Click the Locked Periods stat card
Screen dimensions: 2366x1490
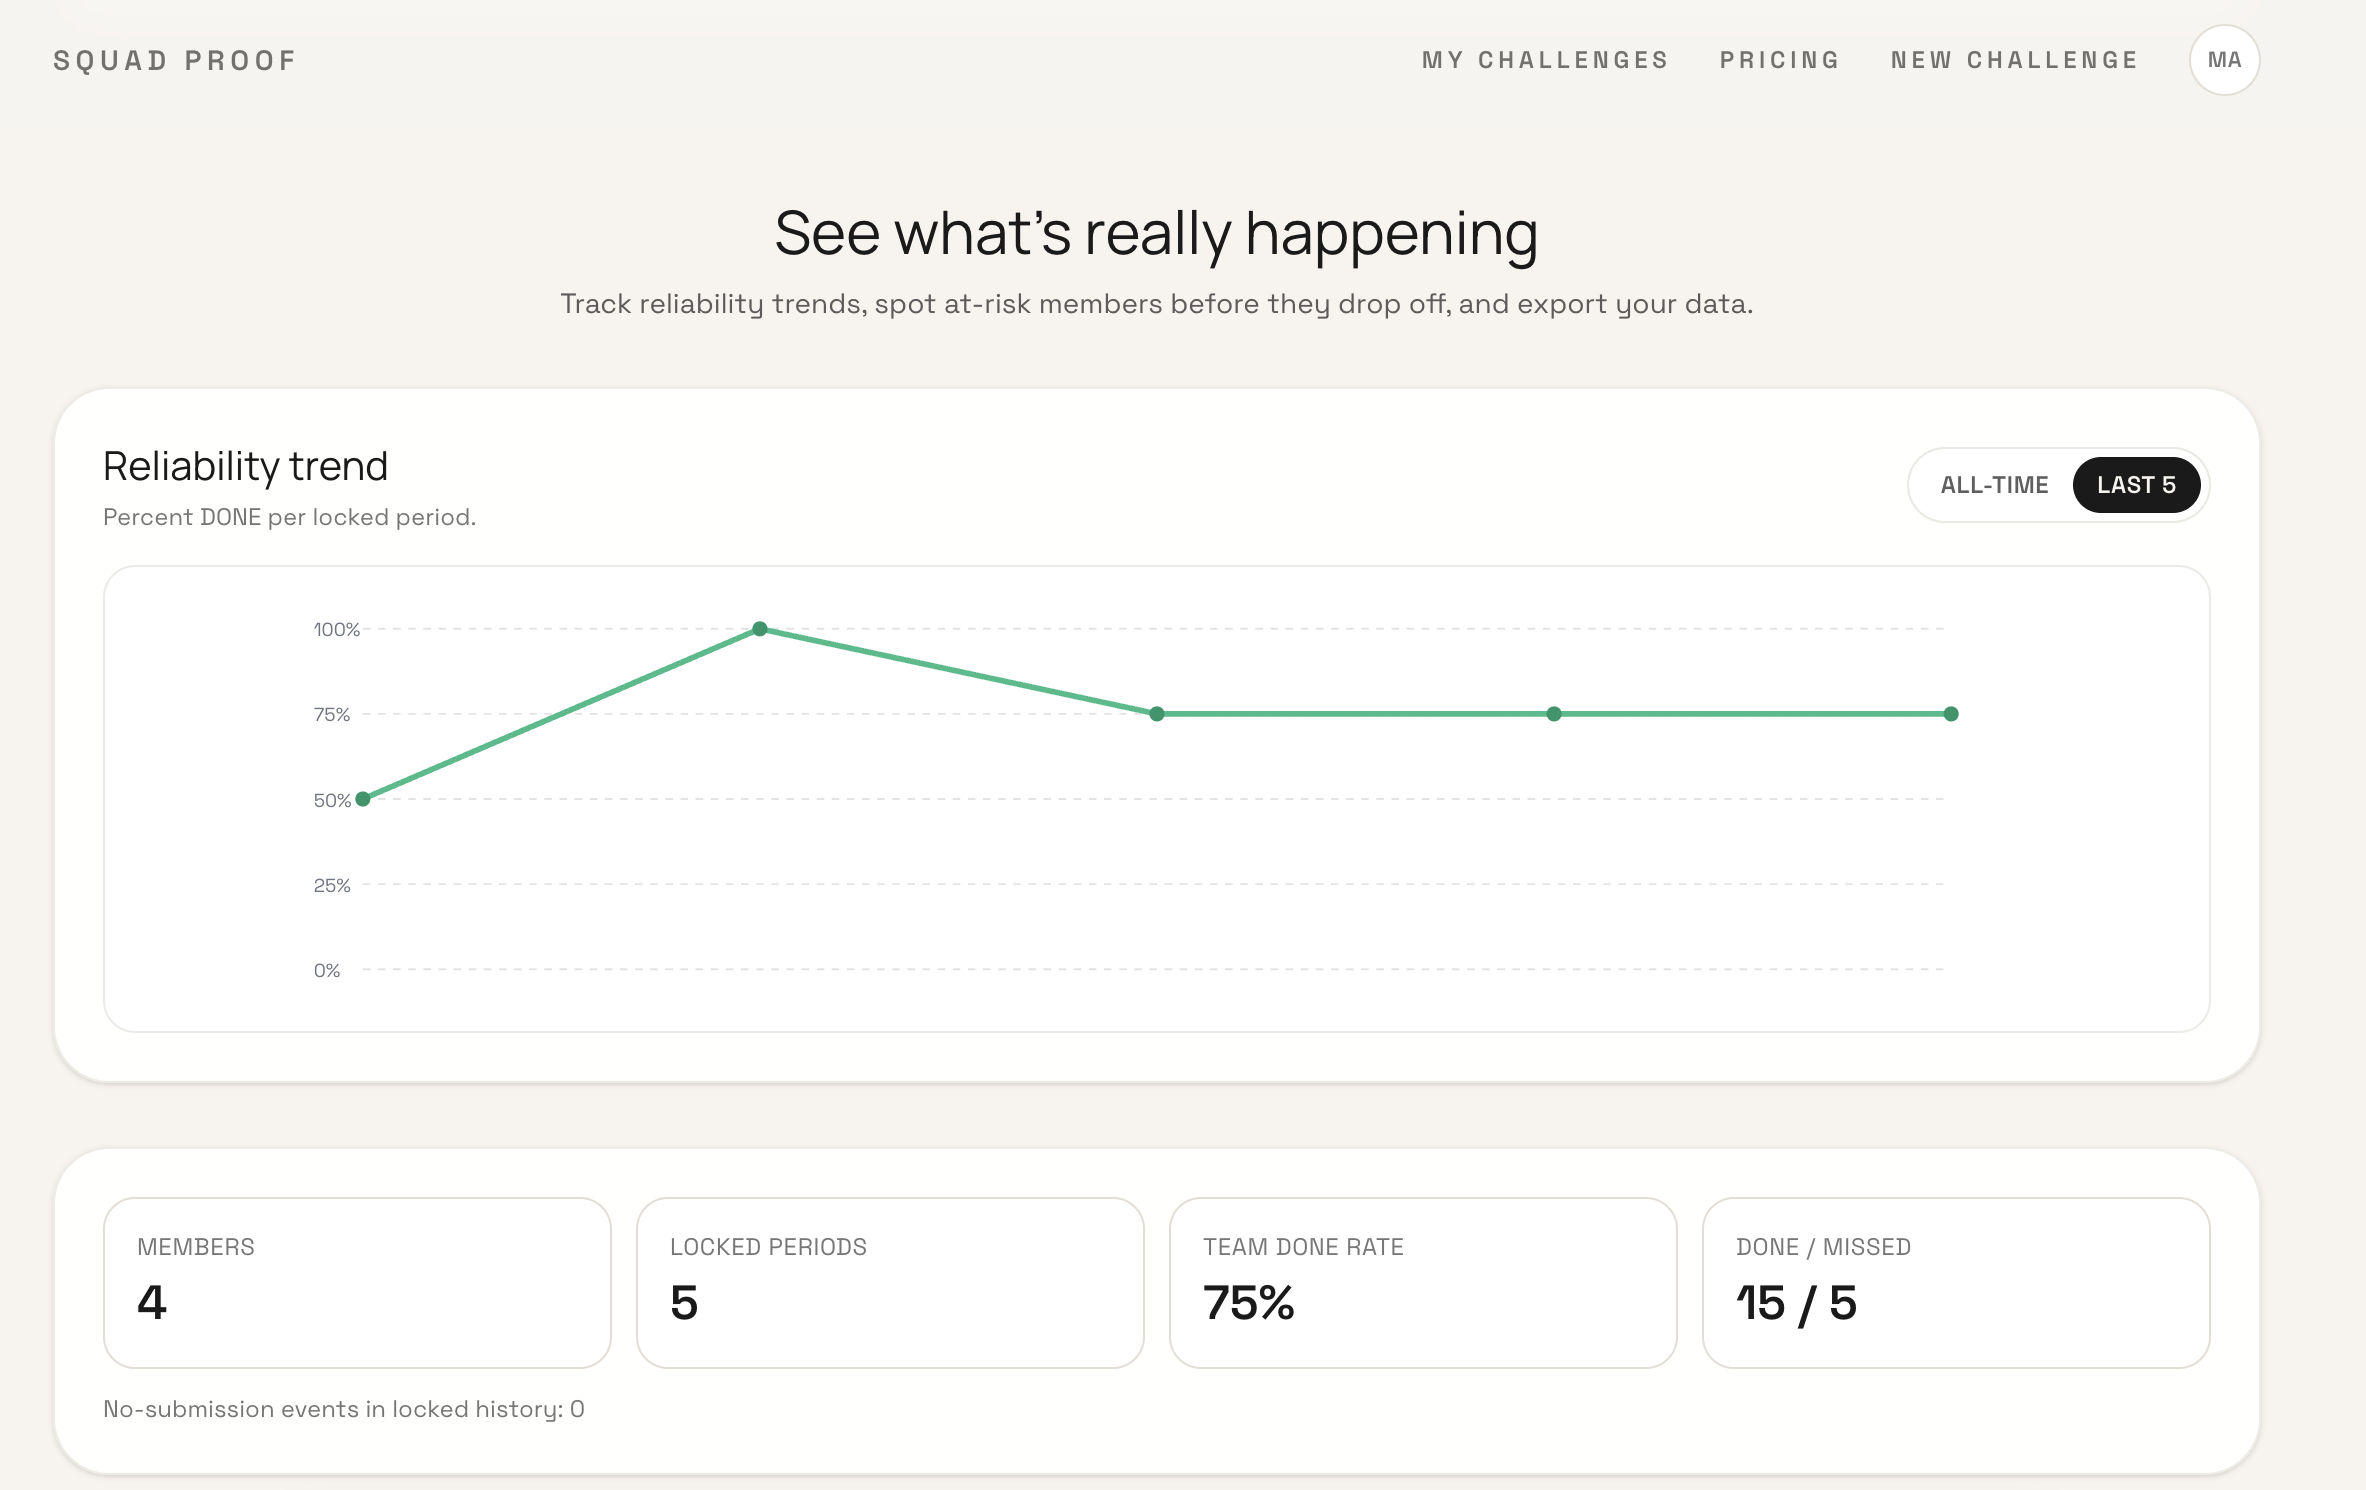tap(890, 1282)
